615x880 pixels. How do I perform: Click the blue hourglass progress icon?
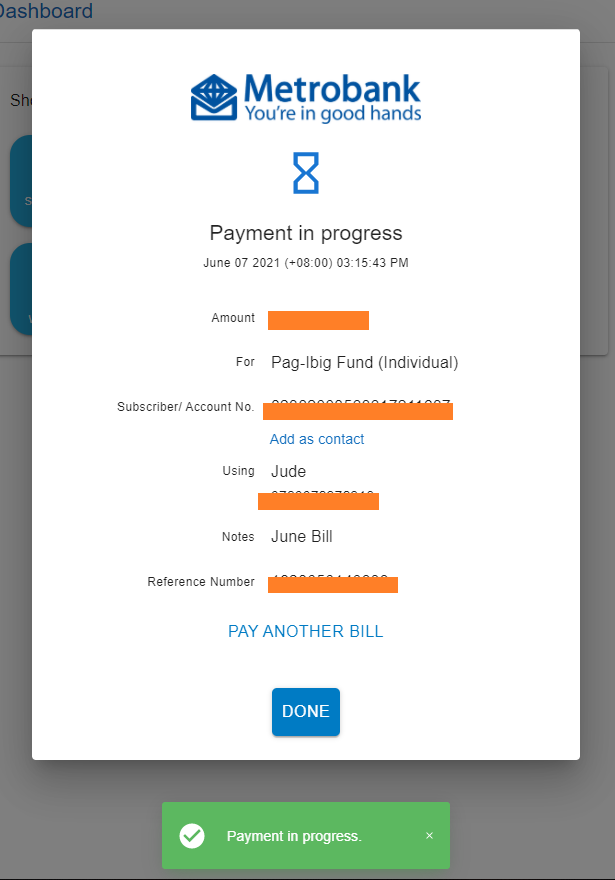coord(306,173)
